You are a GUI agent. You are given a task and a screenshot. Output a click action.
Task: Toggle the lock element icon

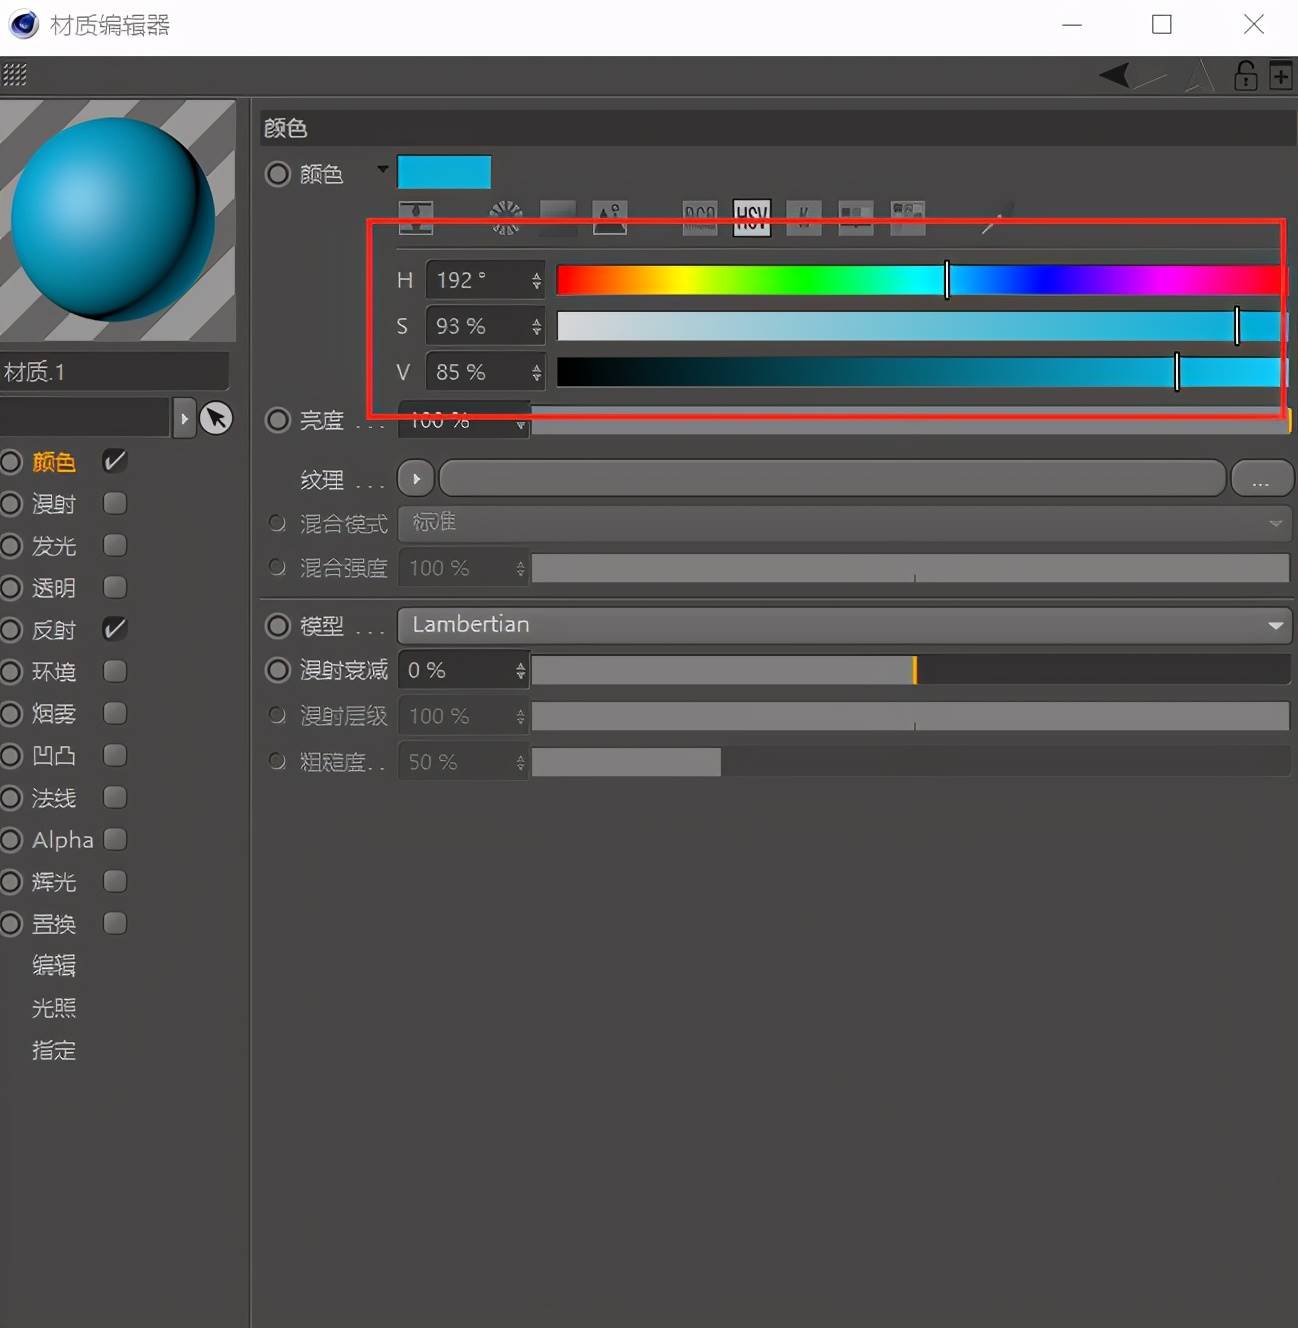pyautogui.click(x=1246, y=75)
